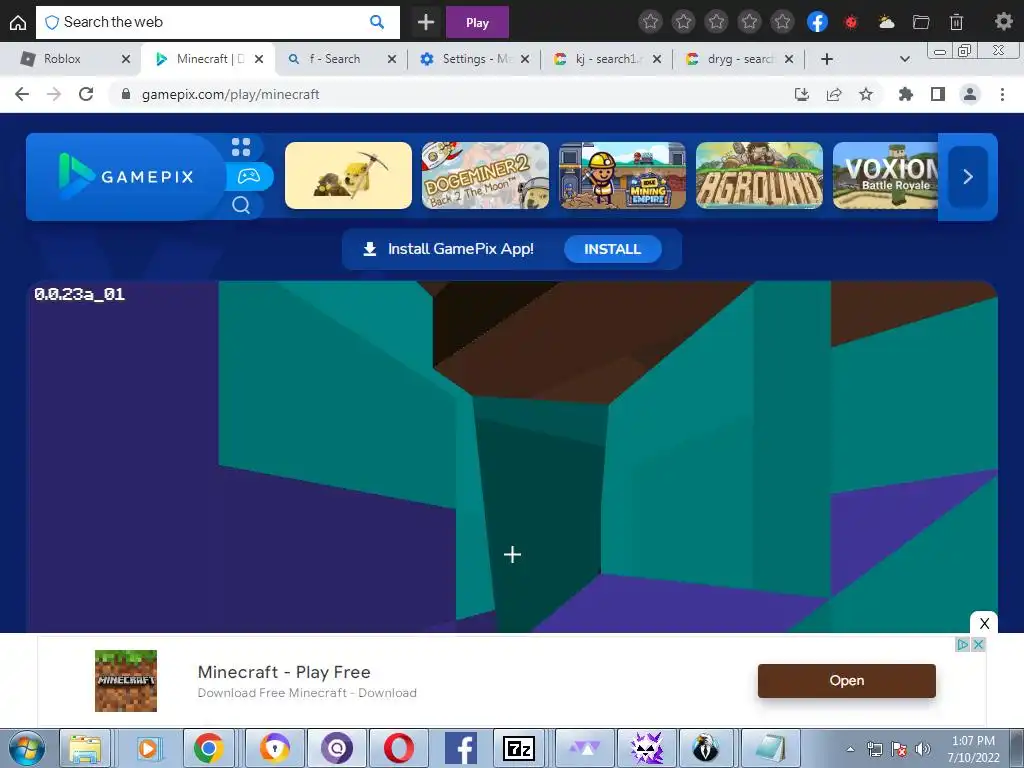
Task: Click the blue magnifier search icon
Action: 377,22
